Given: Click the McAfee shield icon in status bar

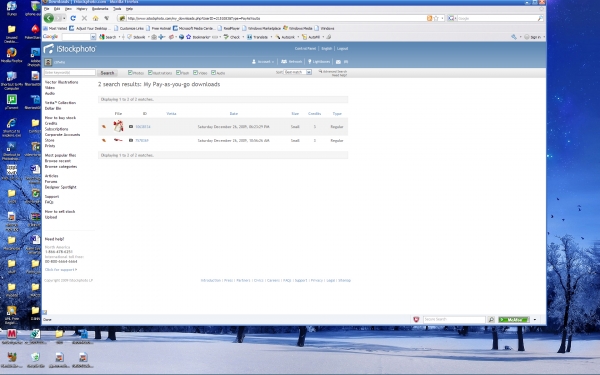Looking at the screenshot, I should (416, 319).
